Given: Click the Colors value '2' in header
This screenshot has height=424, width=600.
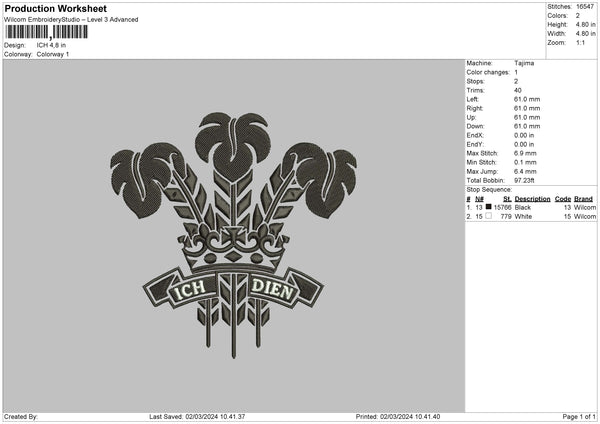Looking at the screenshot, I should click(x=578, y=16).
